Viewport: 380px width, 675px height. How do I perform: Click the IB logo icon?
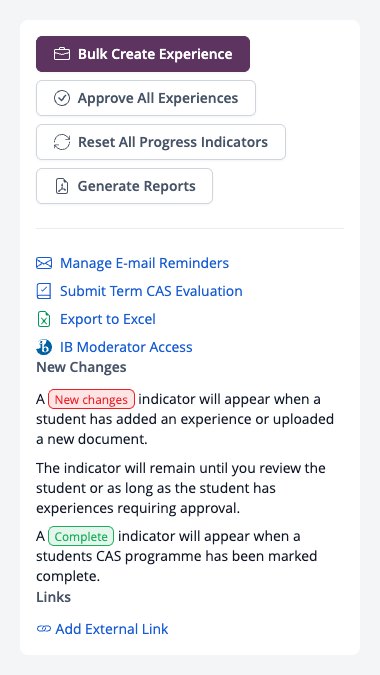click(44, 347)
